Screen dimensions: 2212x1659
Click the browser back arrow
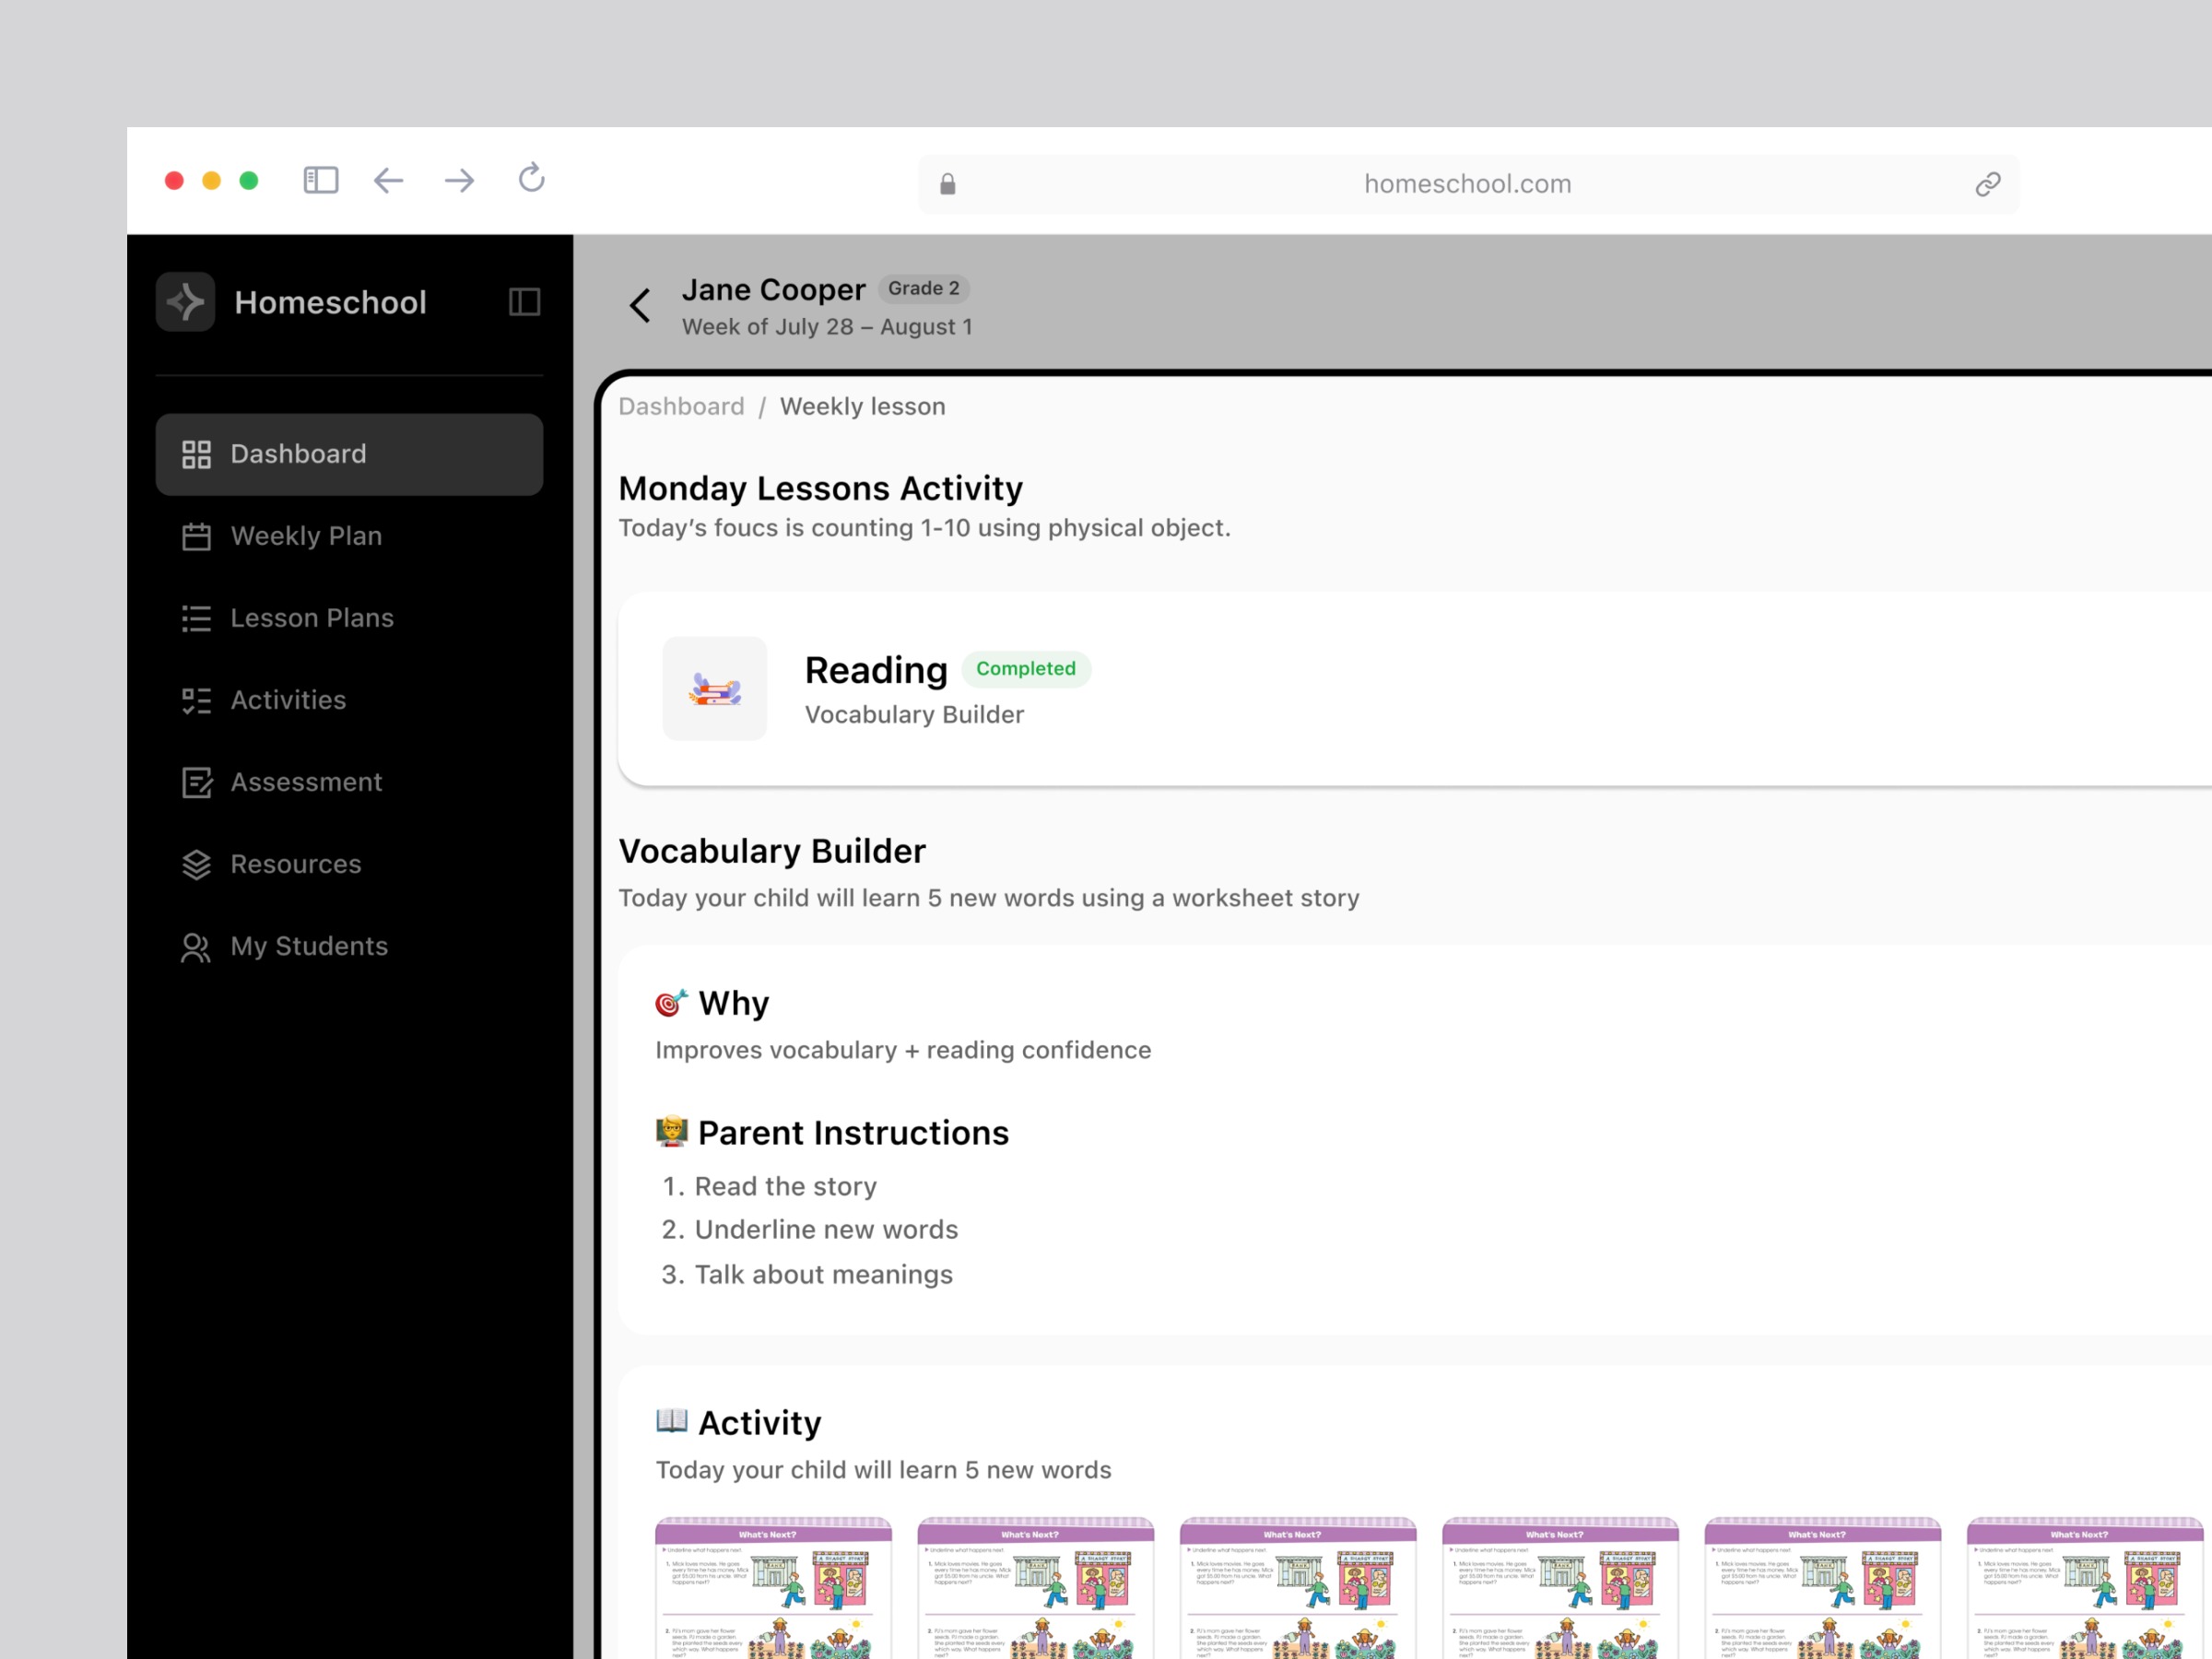pos(389,180)
